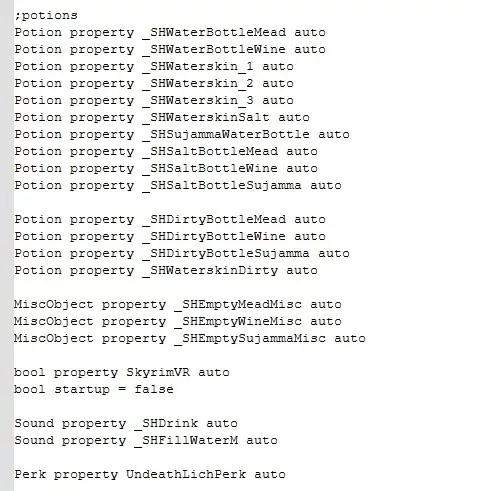Image resolution: width=479 pixels, height=491 pixels.
Task: Select the _SHWaterskin_1 line
Action: 154,67
